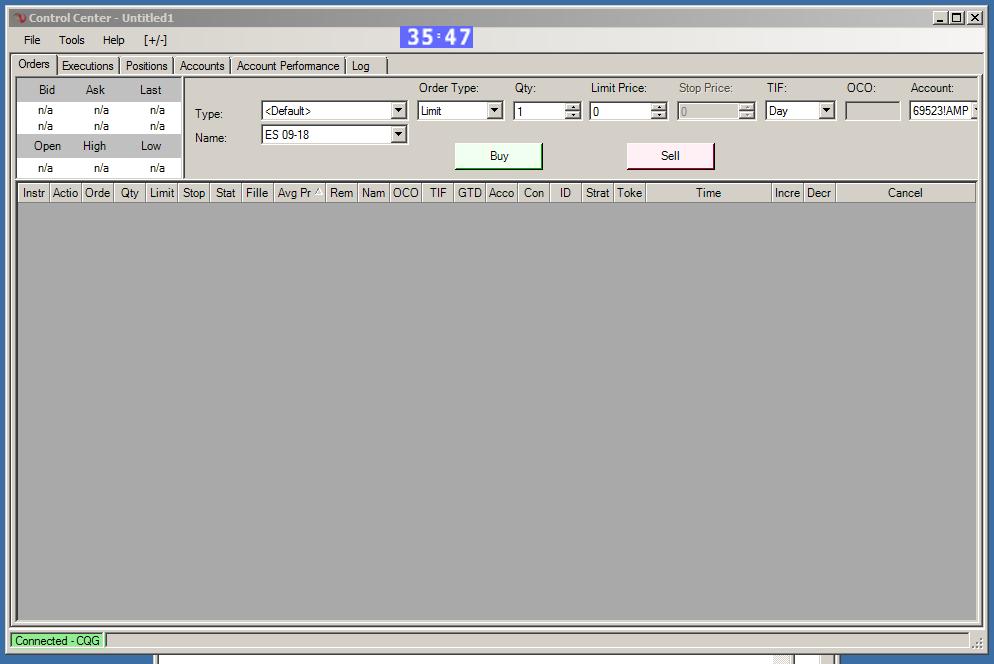Sort by the Acco column header
Image resolution: width=994 pixels, height=664 pixels.
click(x=501, y=193)
